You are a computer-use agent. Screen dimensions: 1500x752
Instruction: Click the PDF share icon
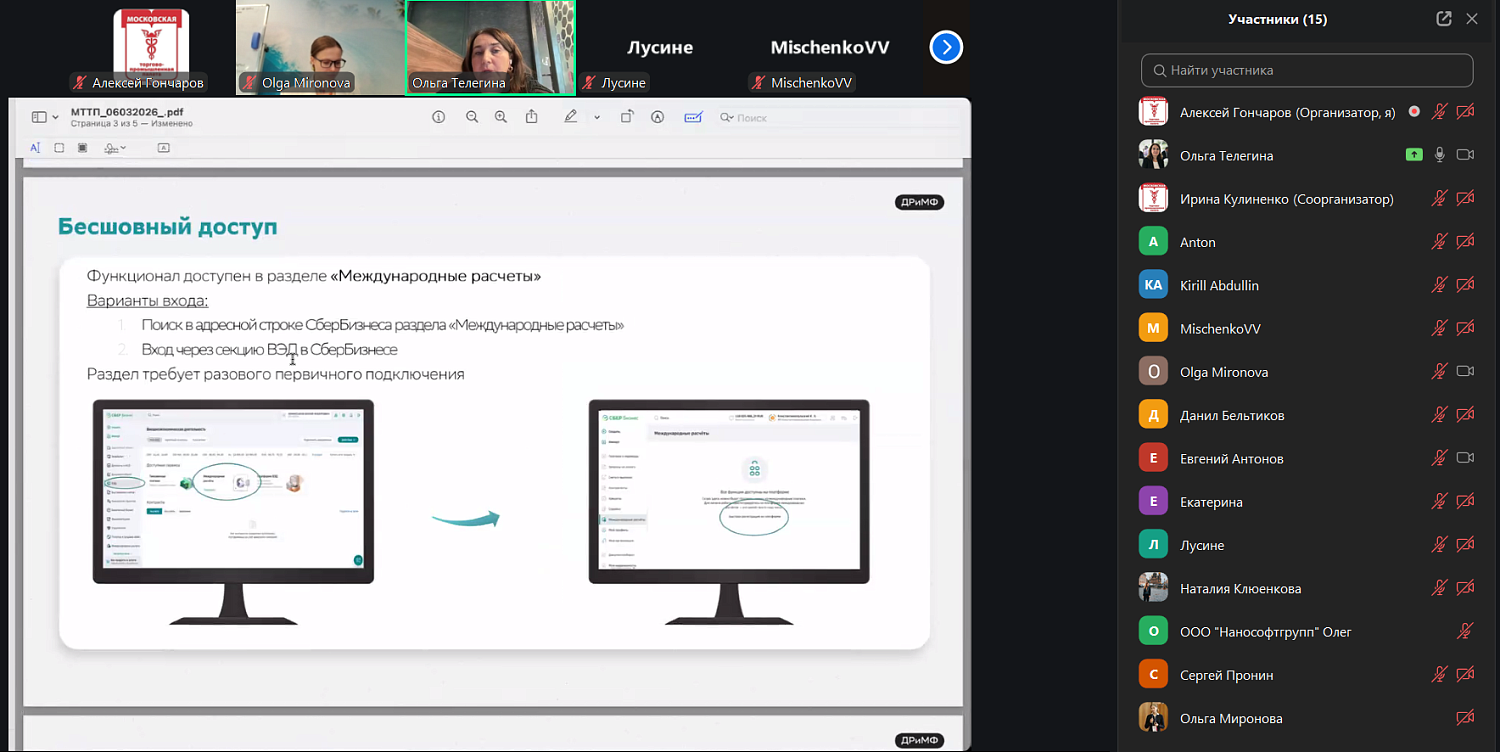pyautogui.click(x=532, y=117)
